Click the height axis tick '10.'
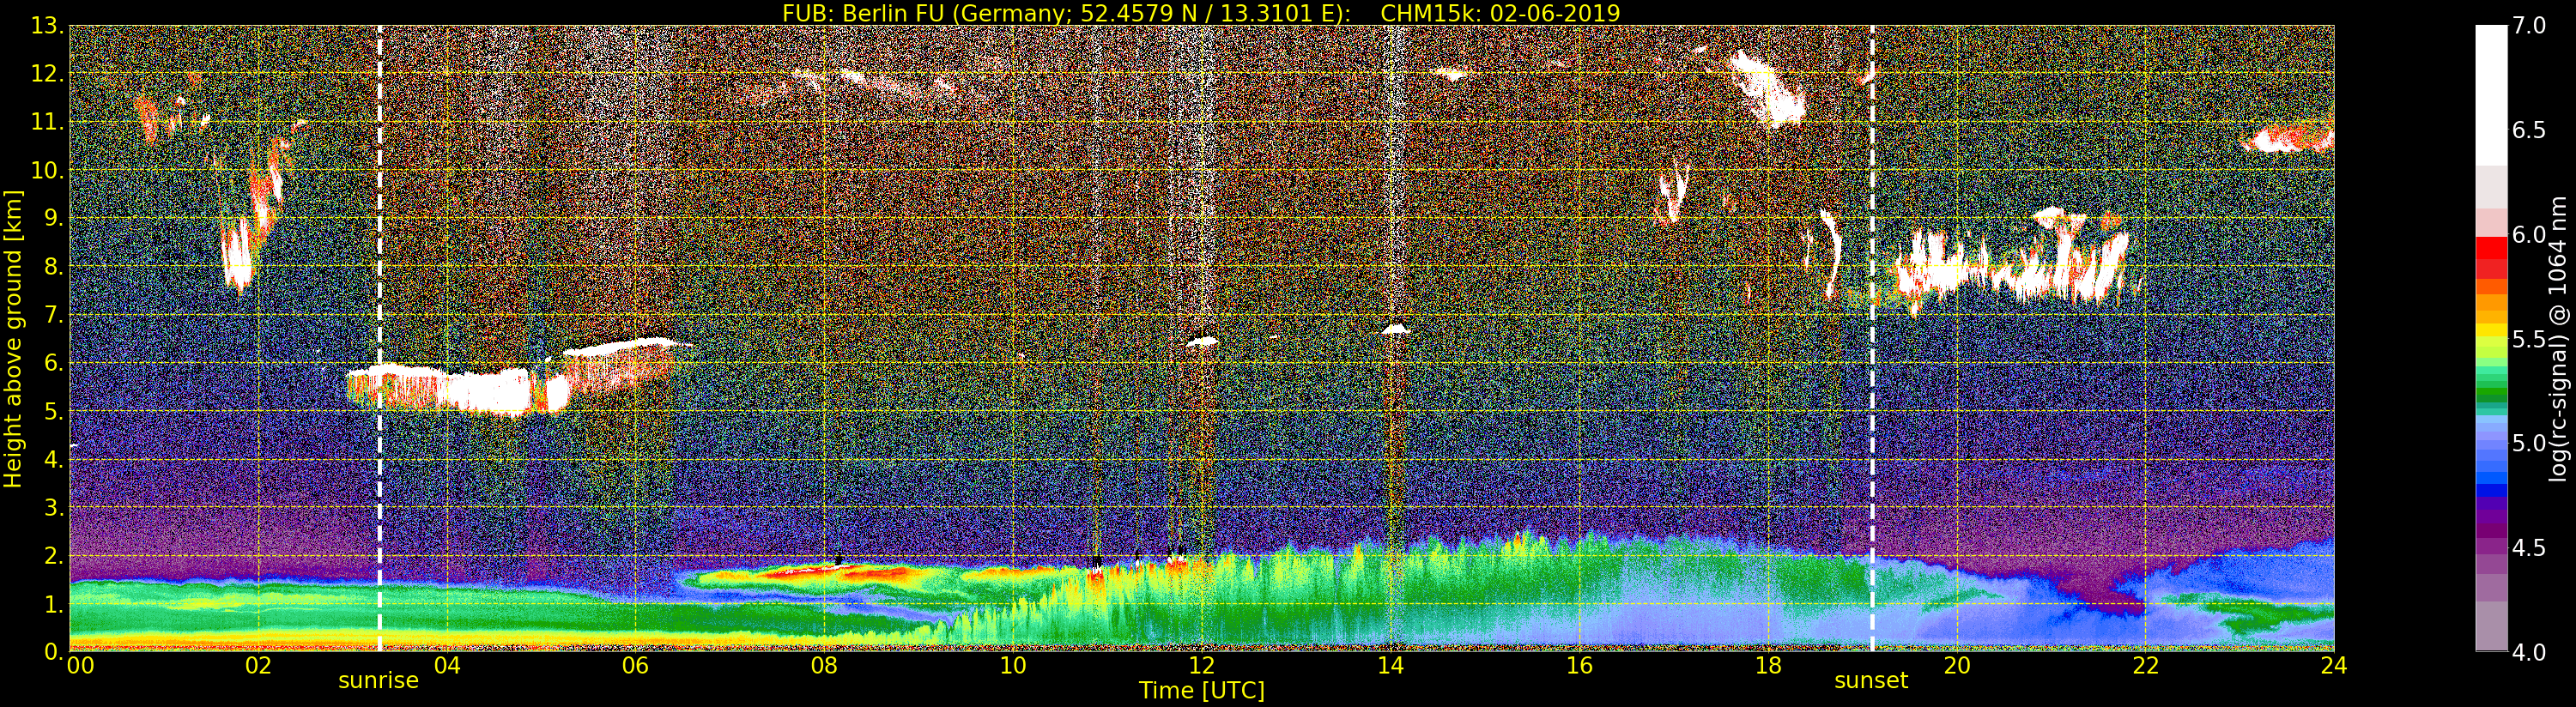The width and height of the screenshot is (2576, 707). click(x=47, y=170)
